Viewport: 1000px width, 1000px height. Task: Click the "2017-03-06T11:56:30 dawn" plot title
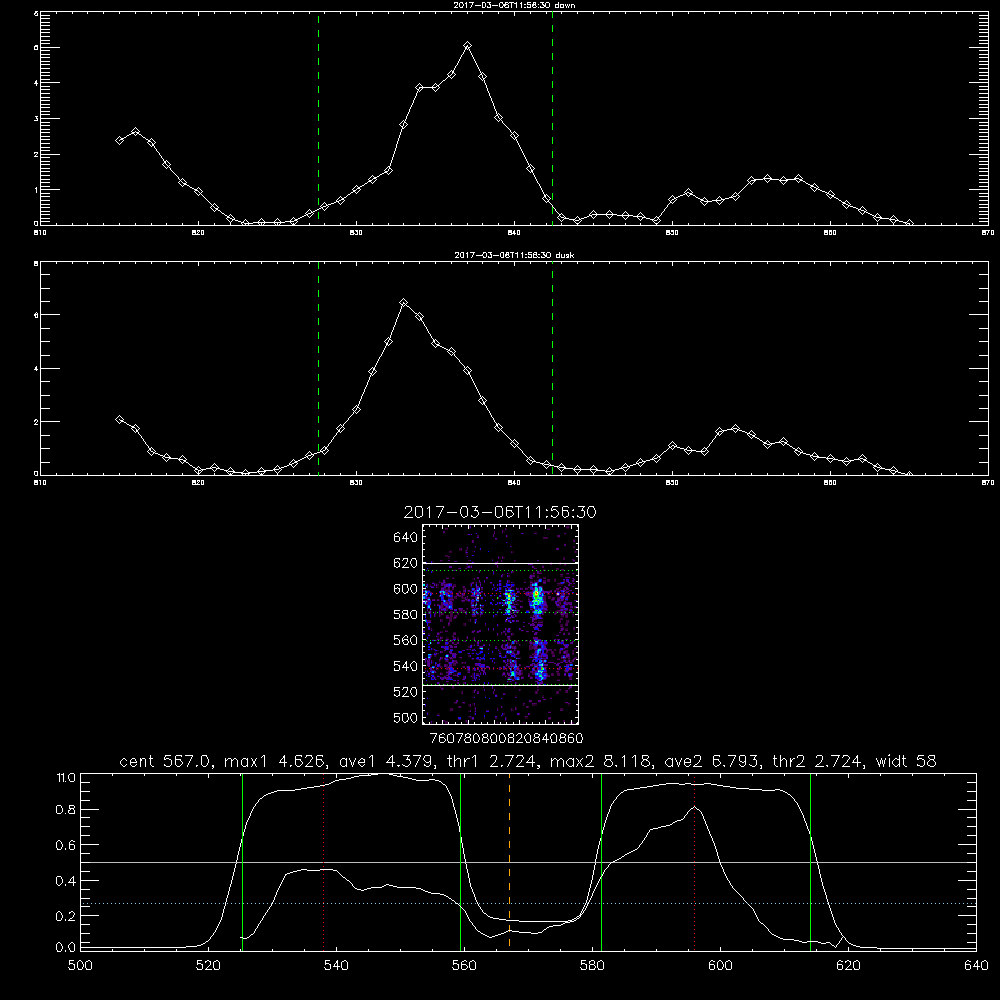pos(514,5)
